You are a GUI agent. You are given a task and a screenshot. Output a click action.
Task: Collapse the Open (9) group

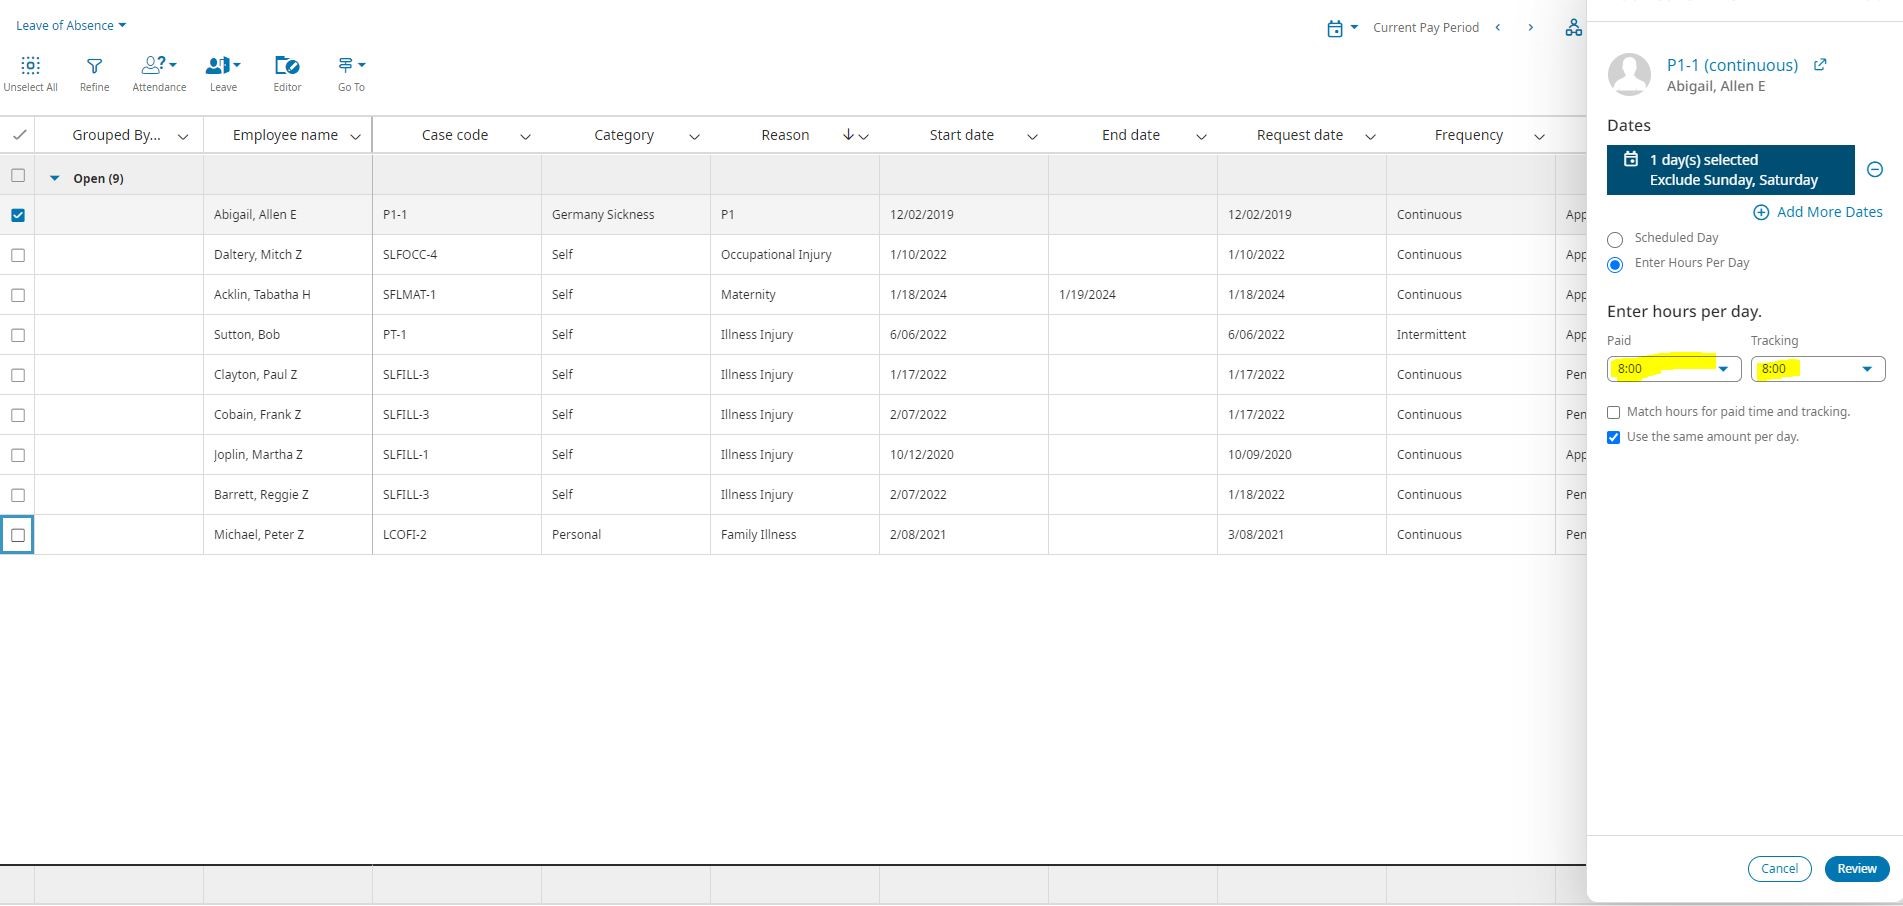tap(55, 179)
